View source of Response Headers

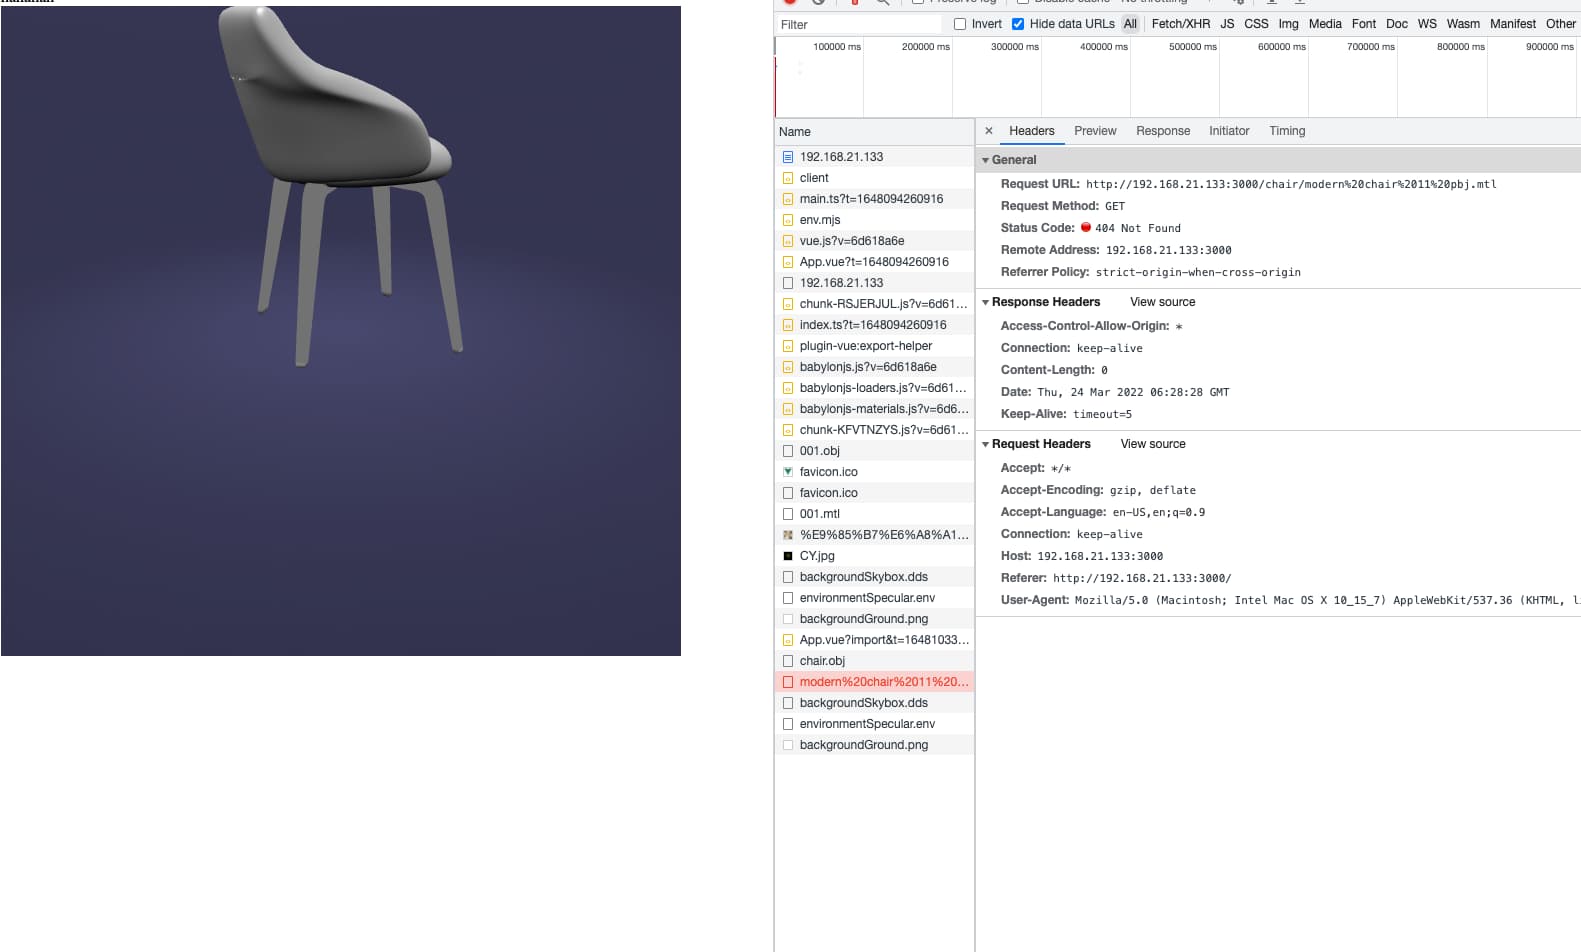click(x=1162, y=302)
